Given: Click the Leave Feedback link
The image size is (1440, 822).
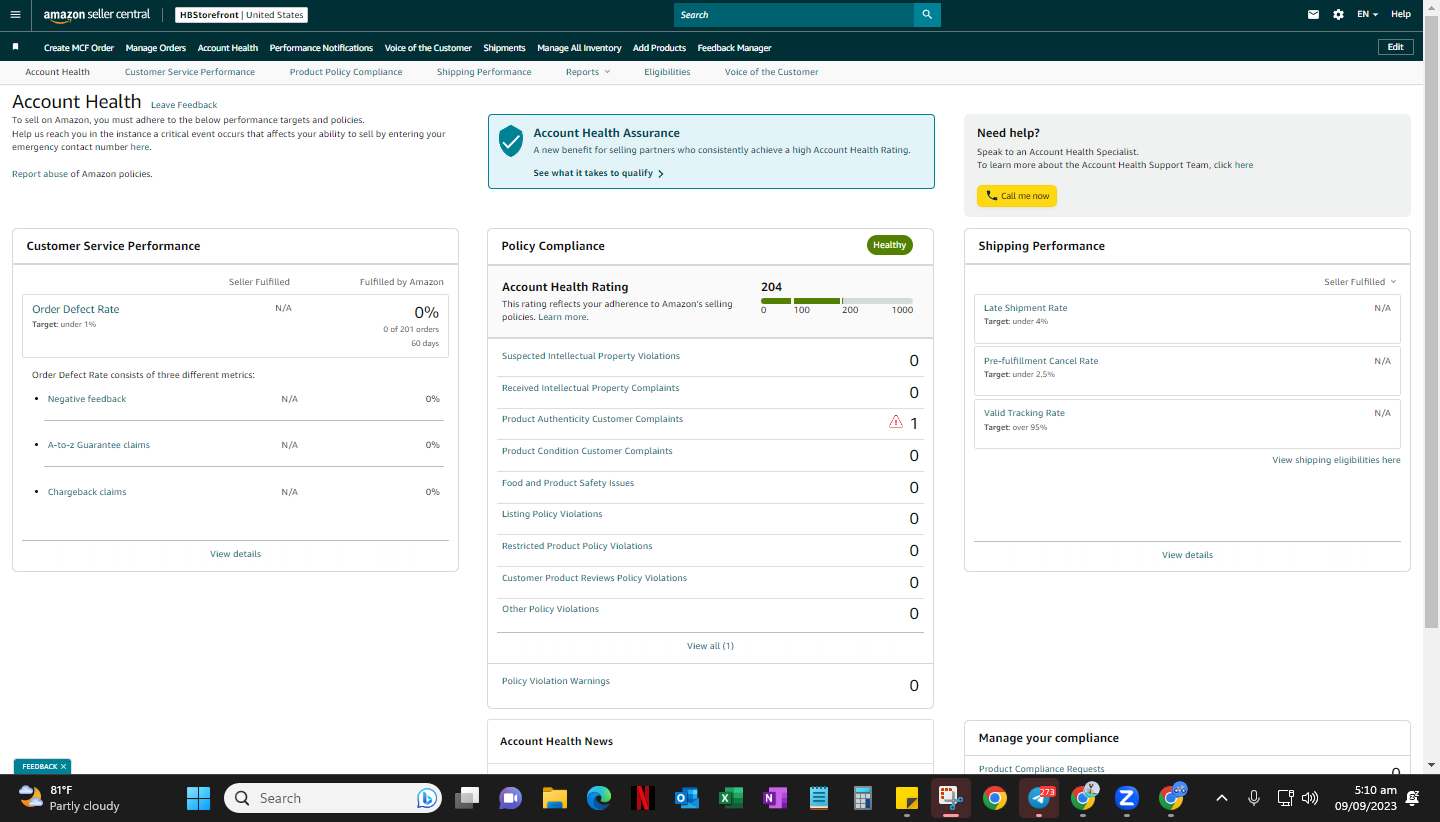Looking at the screenshot, I should tap(184, 105).
